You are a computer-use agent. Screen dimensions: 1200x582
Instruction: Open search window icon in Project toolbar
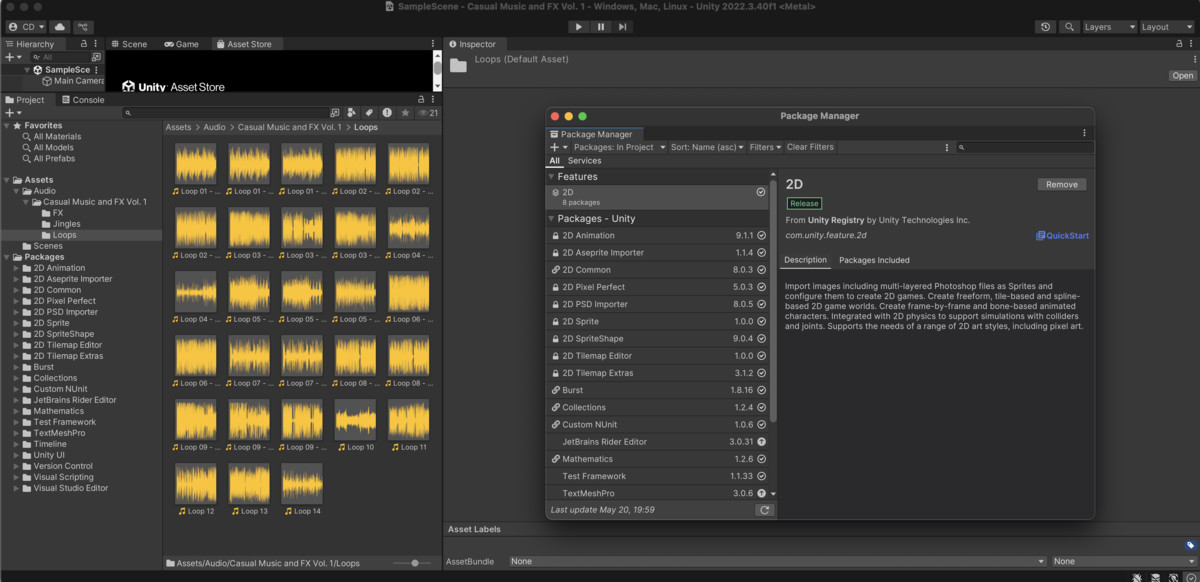(x=335, y=113)
